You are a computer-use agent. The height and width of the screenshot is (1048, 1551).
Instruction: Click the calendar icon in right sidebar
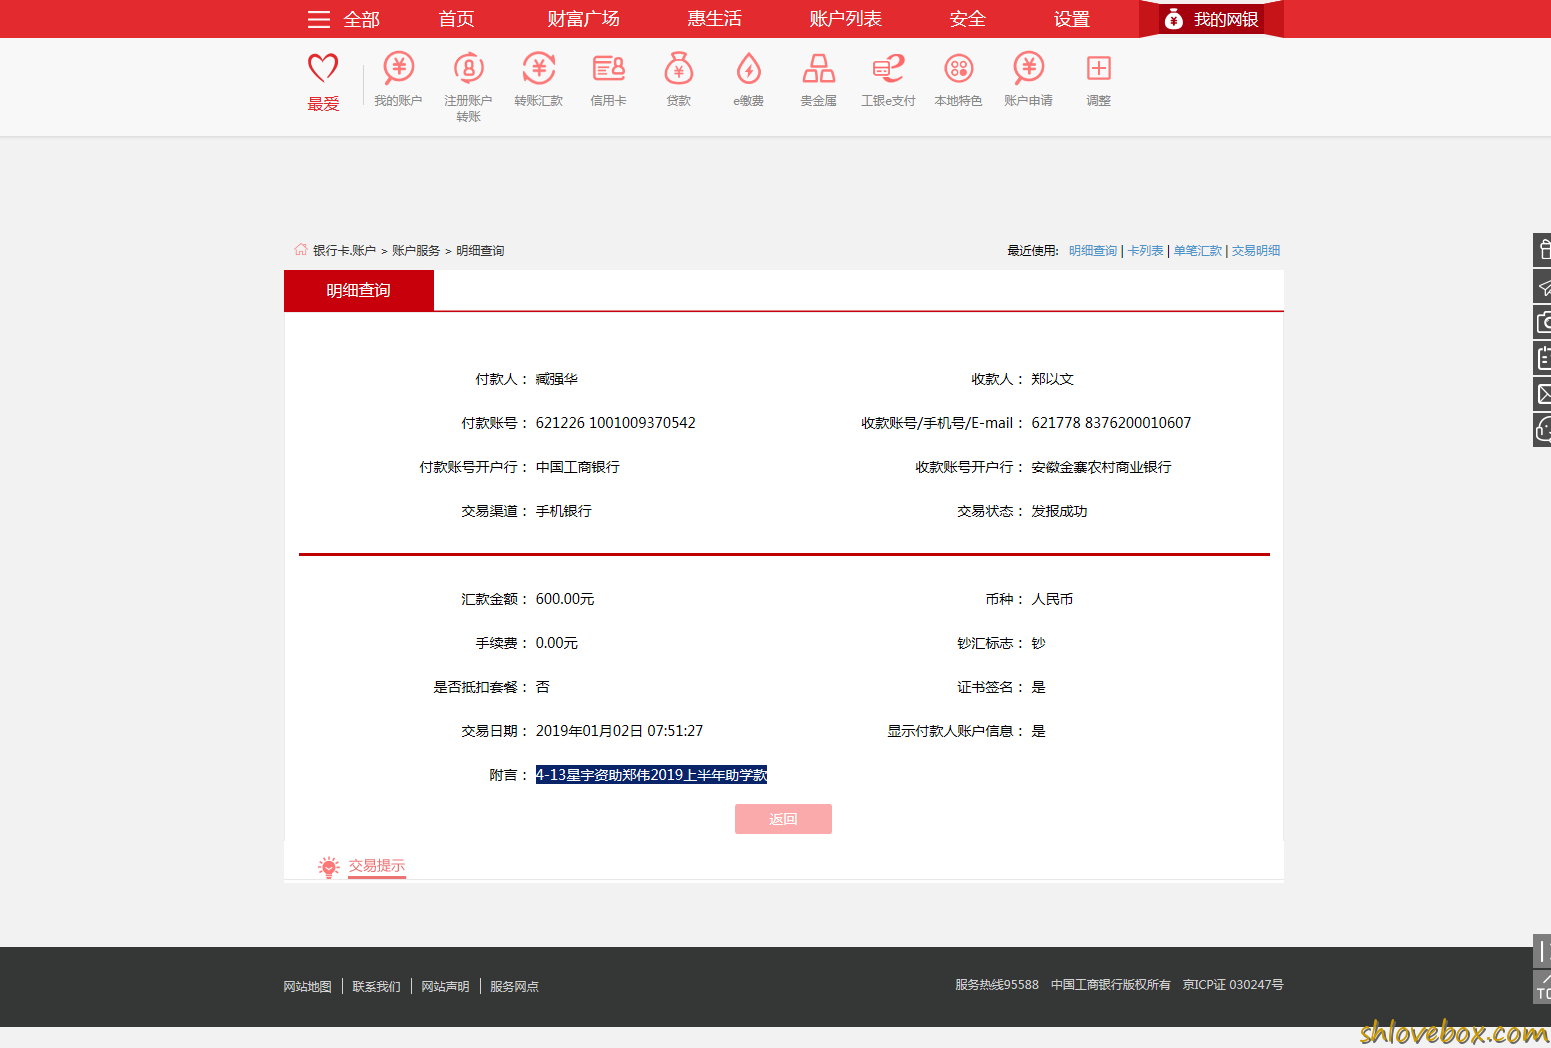coord(1543,358)
